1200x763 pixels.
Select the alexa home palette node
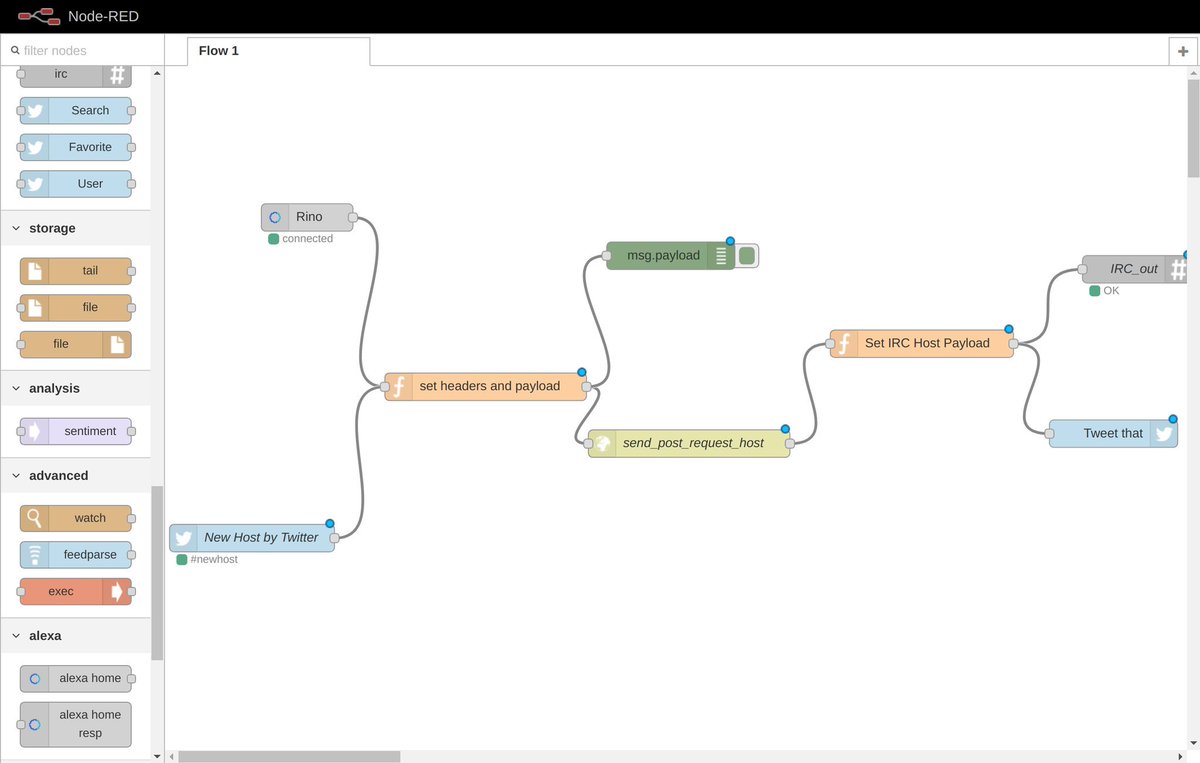click(x=75, y=678)
